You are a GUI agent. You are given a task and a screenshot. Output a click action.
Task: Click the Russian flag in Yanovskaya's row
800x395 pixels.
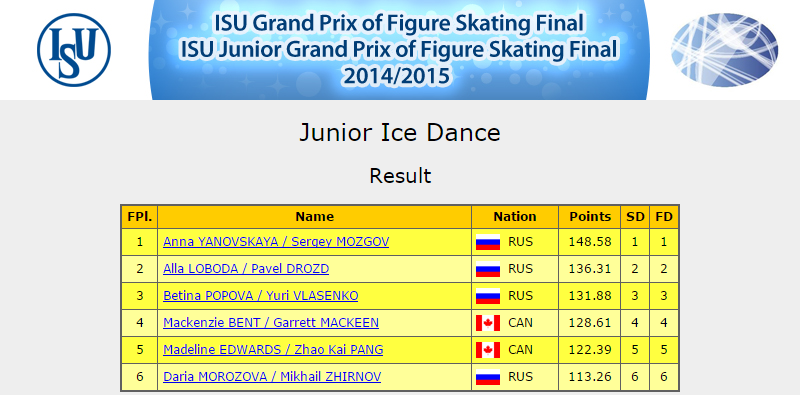tap(488, 242)
